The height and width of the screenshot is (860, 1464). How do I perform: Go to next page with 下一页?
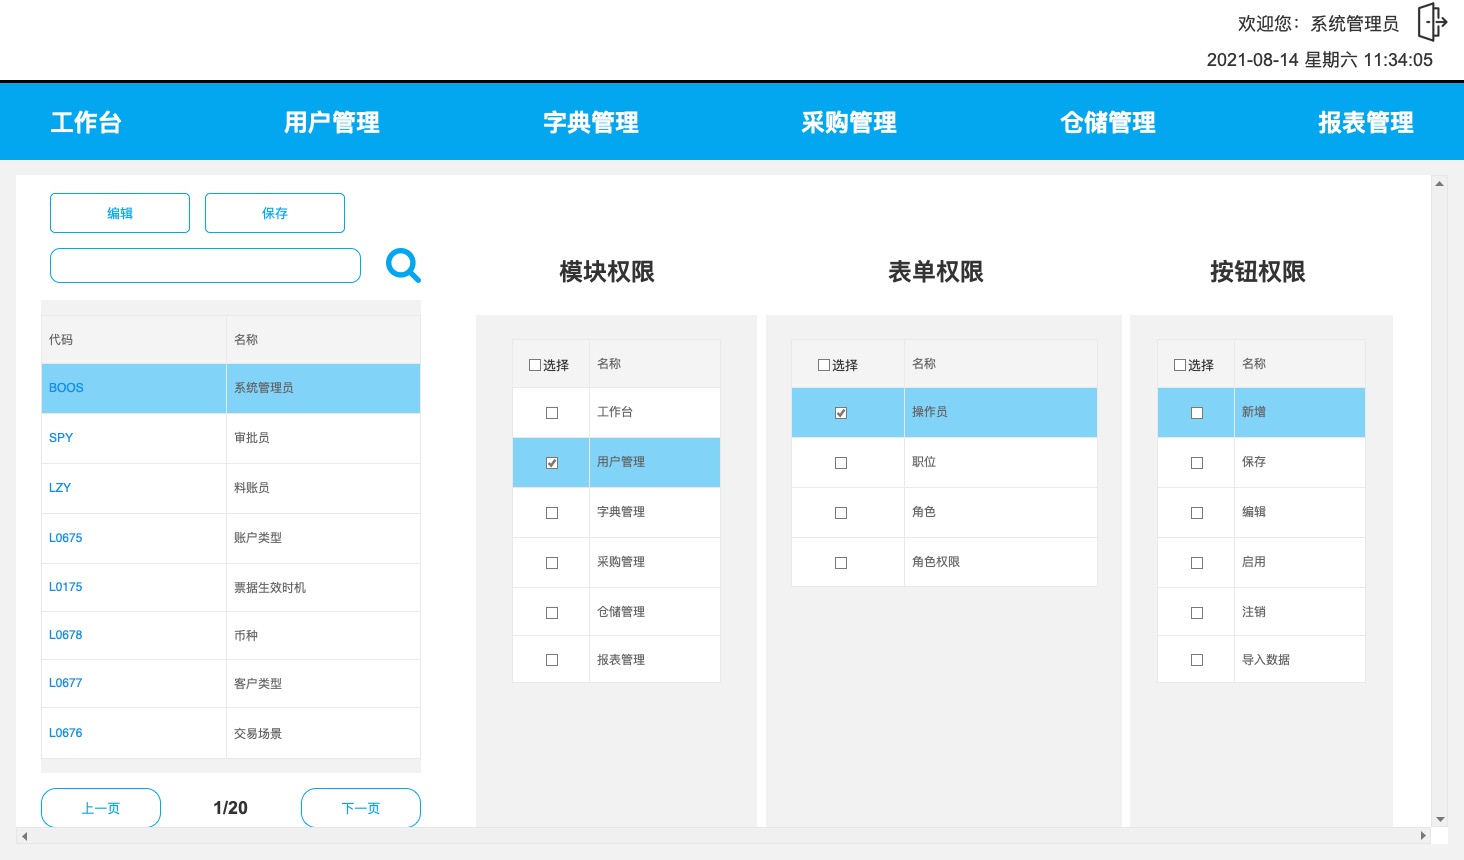click(x=360, y=807)
